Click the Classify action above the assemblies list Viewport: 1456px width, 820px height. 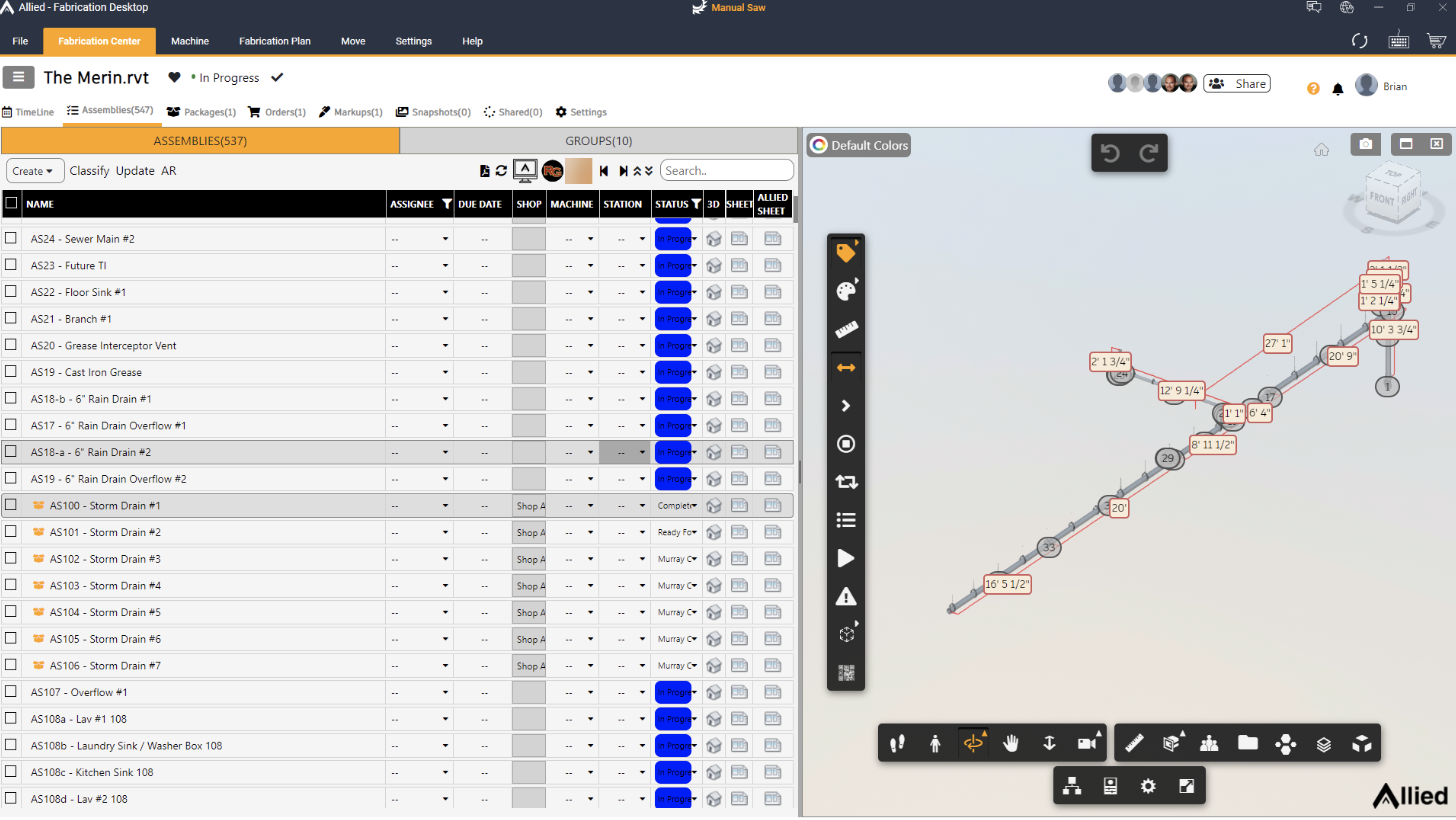tap(89, 170)
